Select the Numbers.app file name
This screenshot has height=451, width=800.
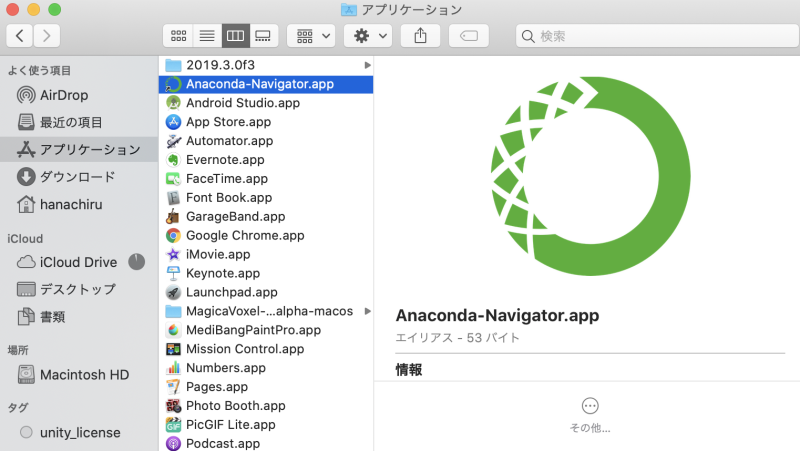click(x=226, y=368)
